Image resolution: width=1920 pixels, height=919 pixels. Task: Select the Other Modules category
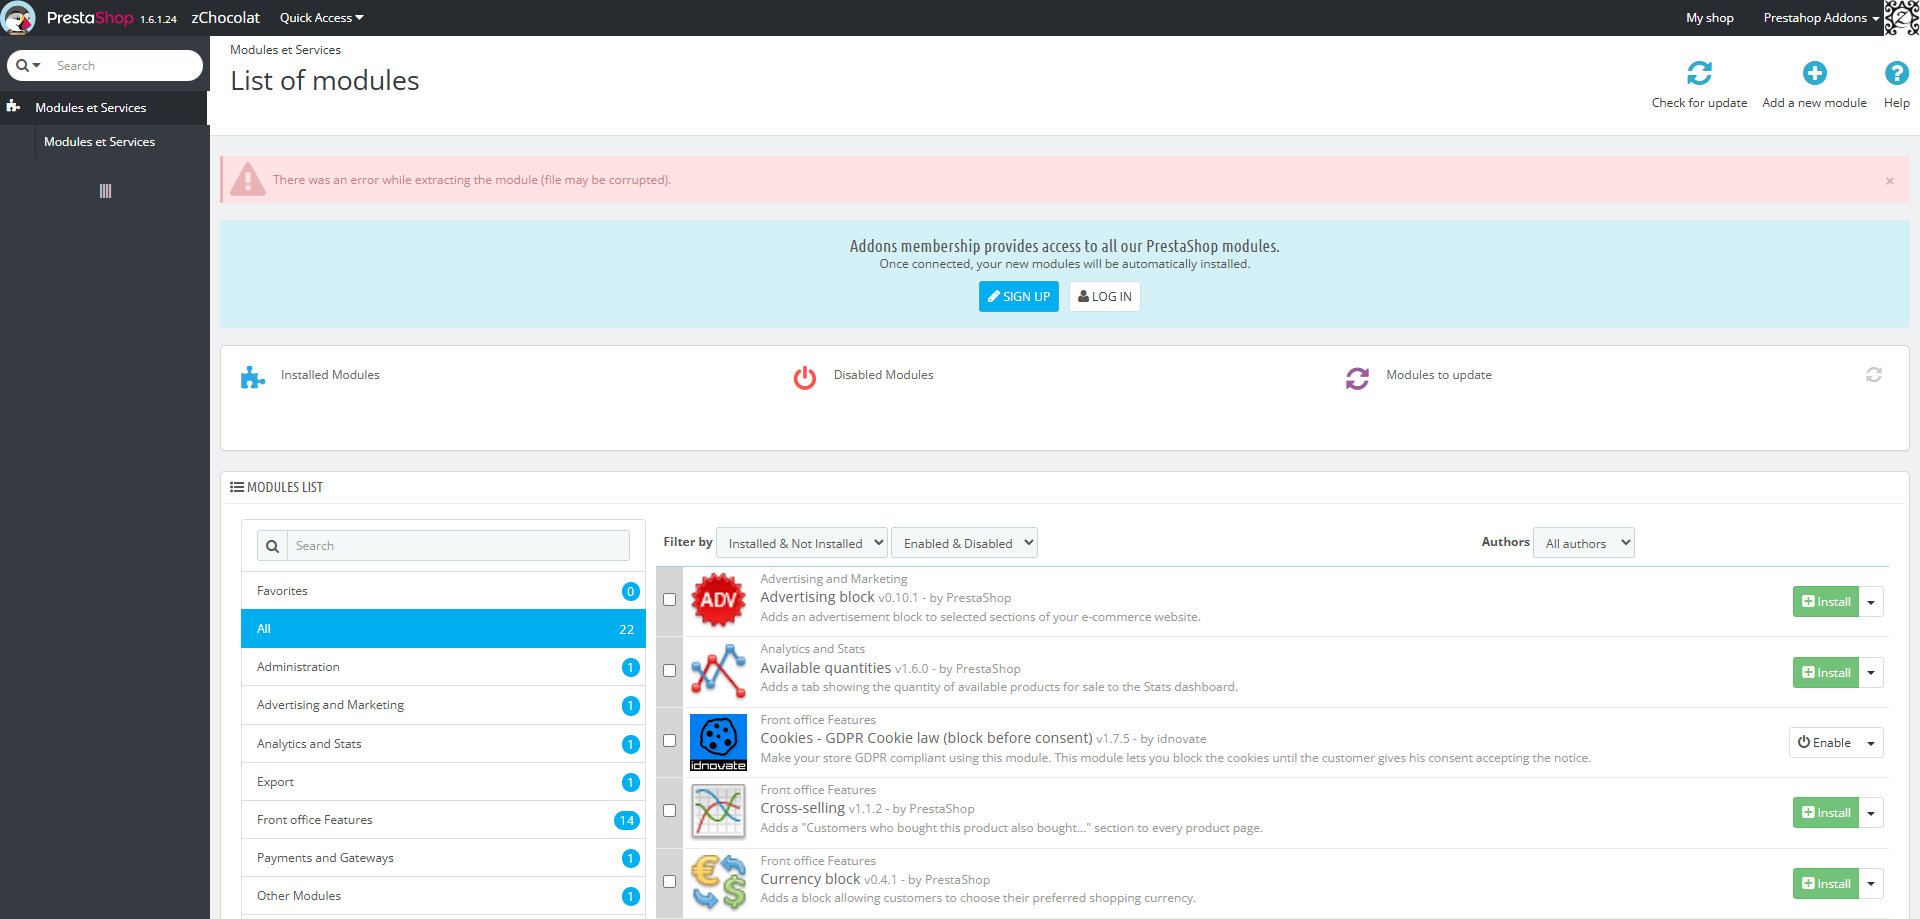pos(443,896)
